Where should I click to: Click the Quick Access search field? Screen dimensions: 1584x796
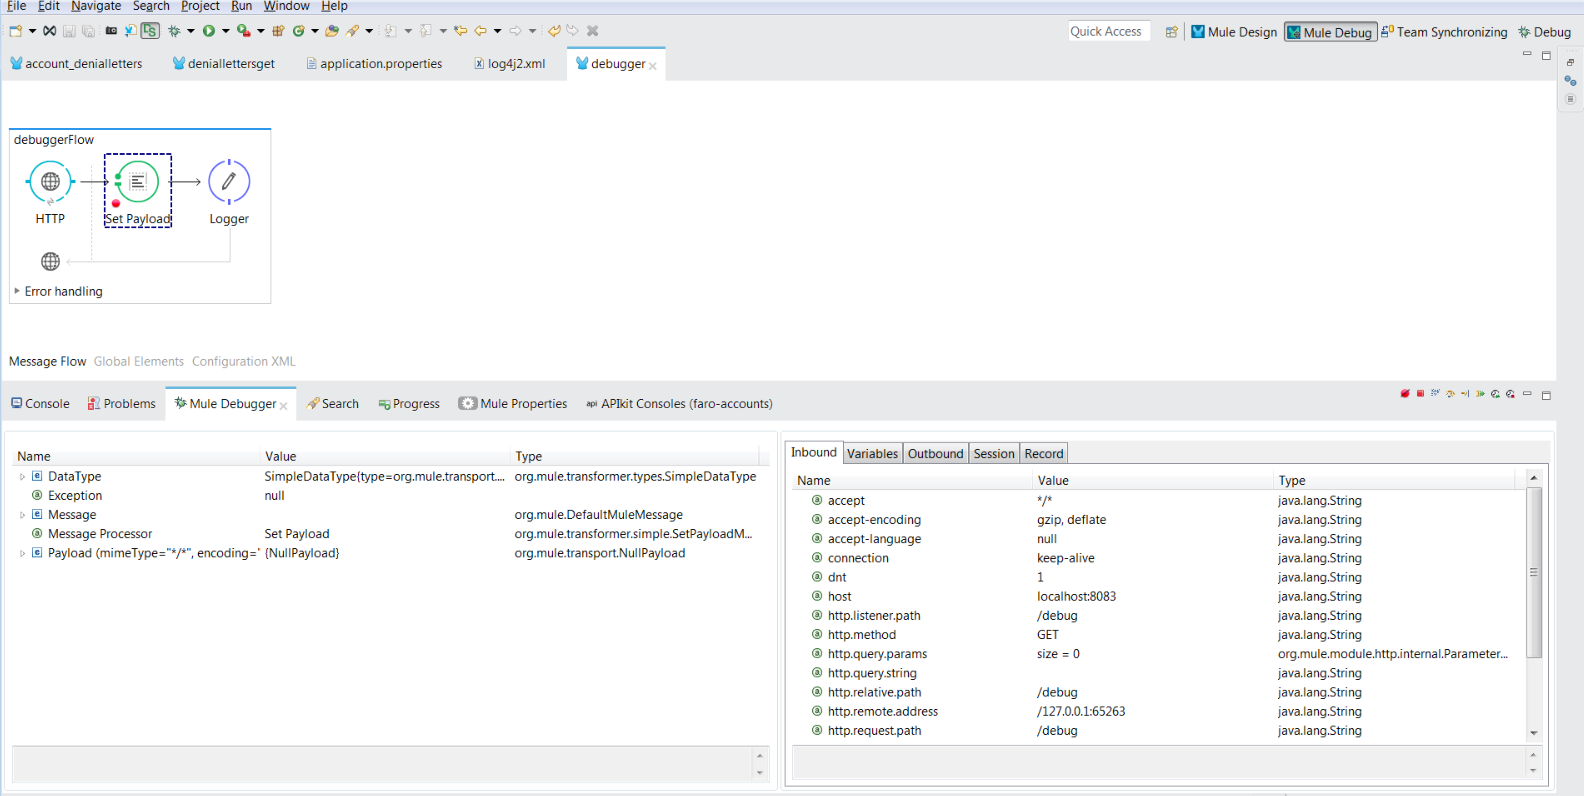pyautogui.click(x=1108, y=32)
